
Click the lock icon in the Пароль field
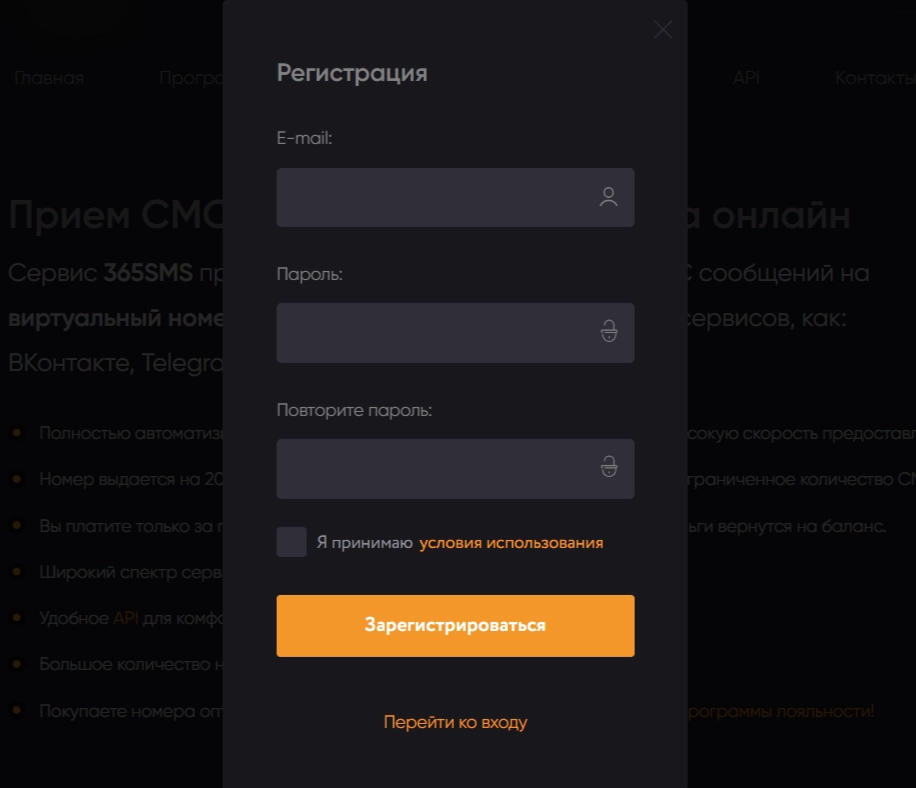tap(608, 332)
